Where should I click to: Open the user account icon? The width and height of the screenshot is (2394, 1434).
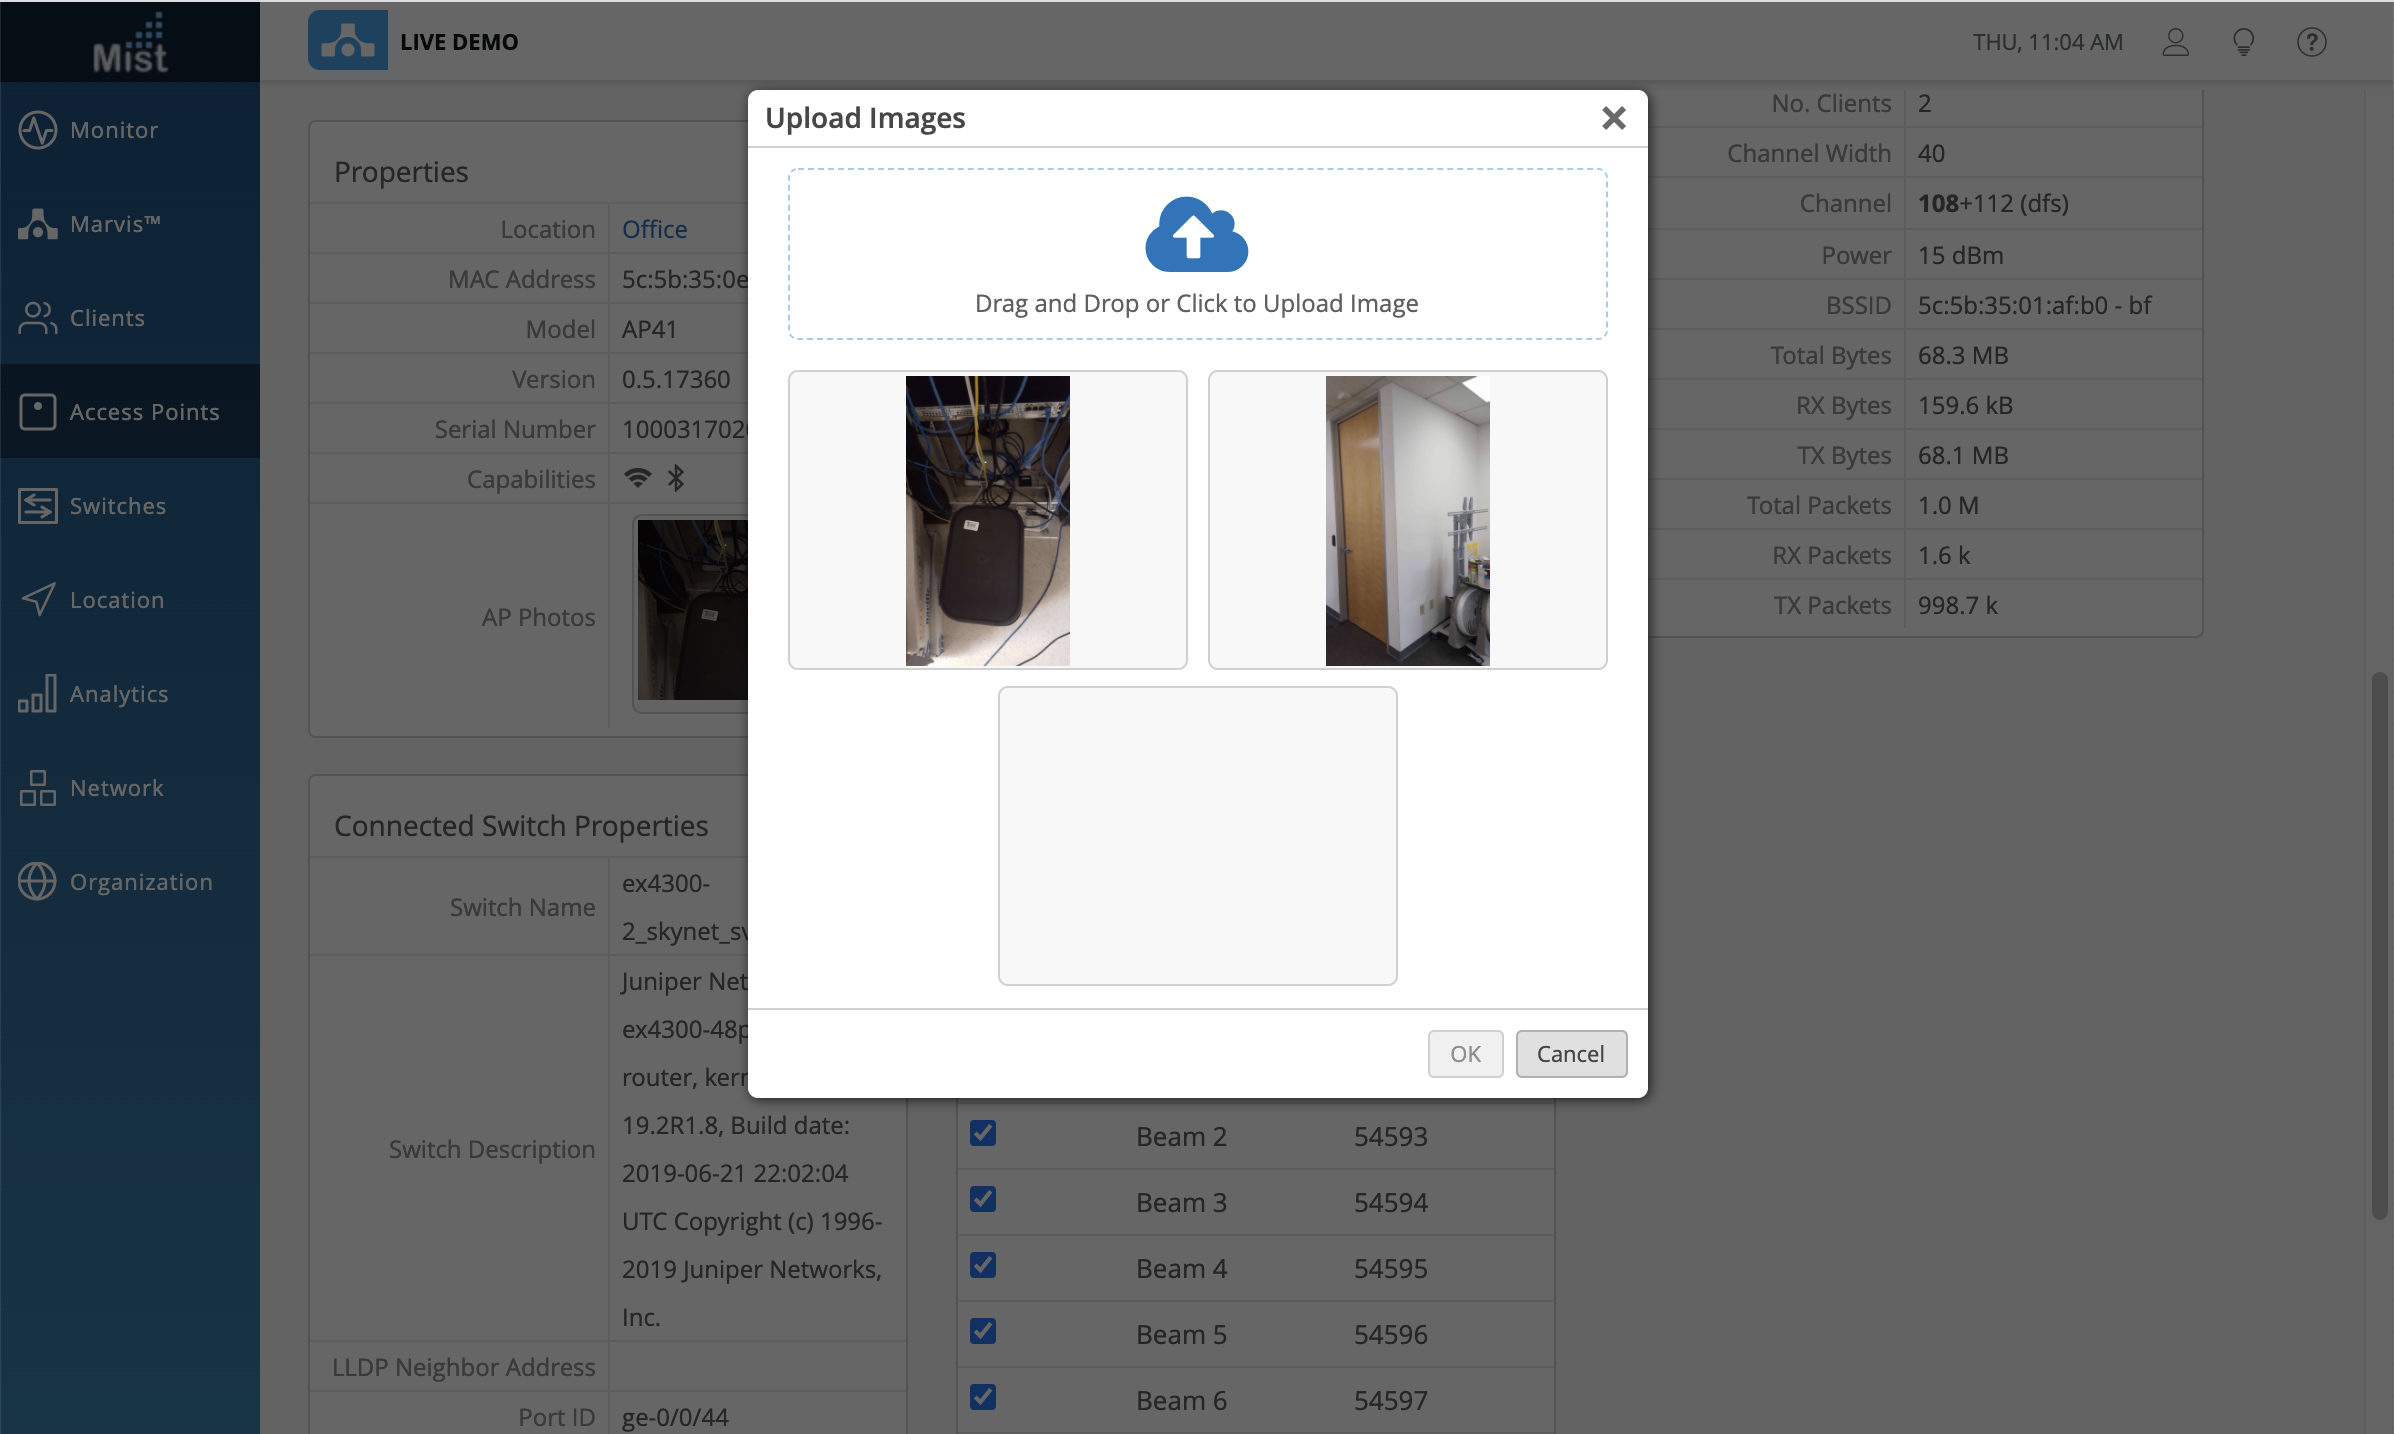[x=2175, y=42]
